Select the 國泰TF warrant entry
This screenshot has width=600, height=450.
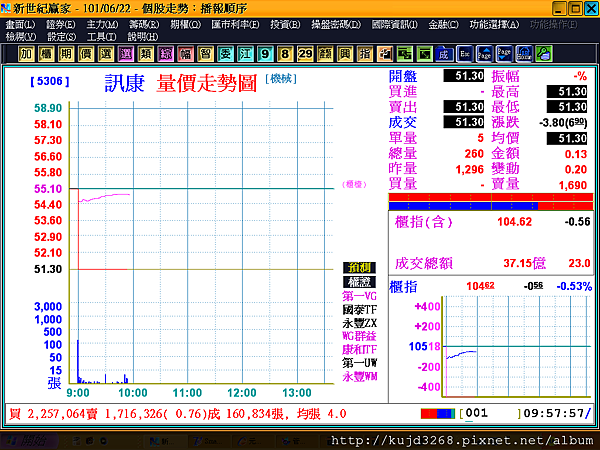point(359,310)
